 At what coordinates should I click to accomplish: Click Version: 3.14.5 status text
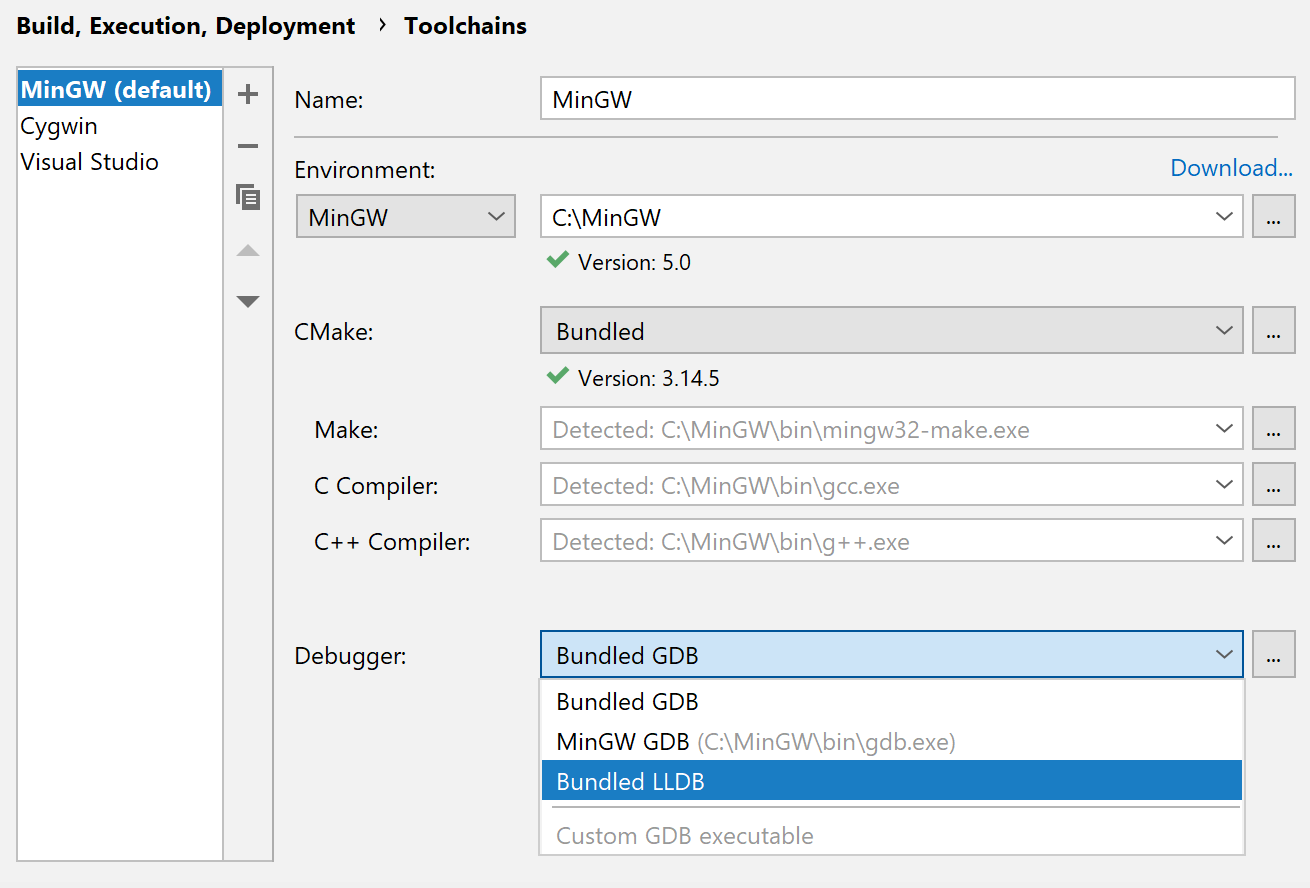click(648, 379)
